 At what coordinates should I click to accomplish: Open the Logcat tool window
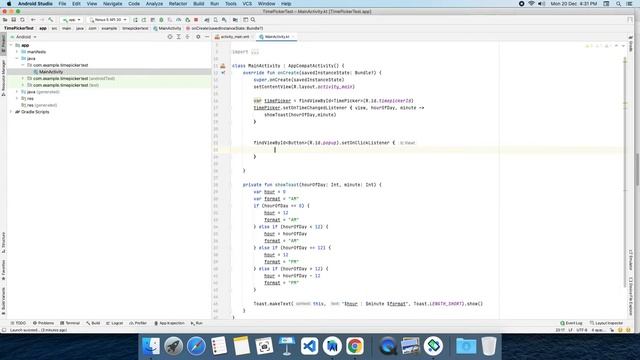point(115,323)
